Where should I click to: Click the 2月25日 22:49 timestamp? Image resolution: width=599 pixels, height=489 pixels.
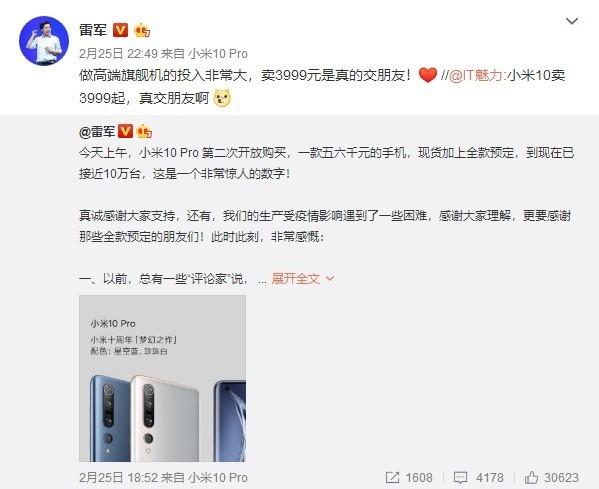(x=118, y=53)
